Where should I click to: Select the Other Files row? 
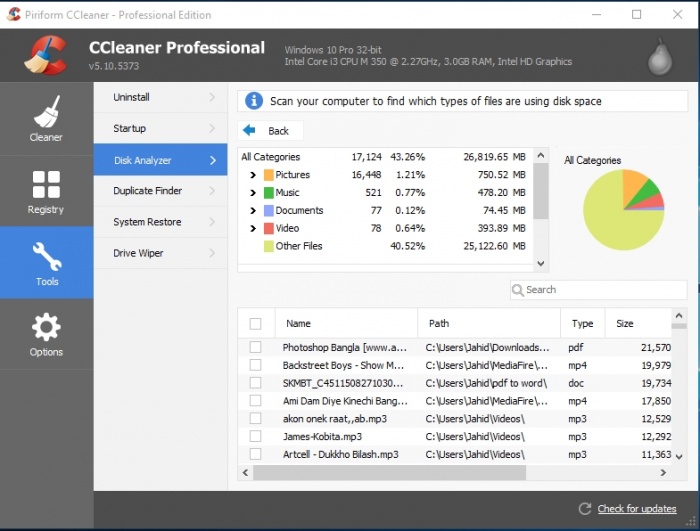386,246
